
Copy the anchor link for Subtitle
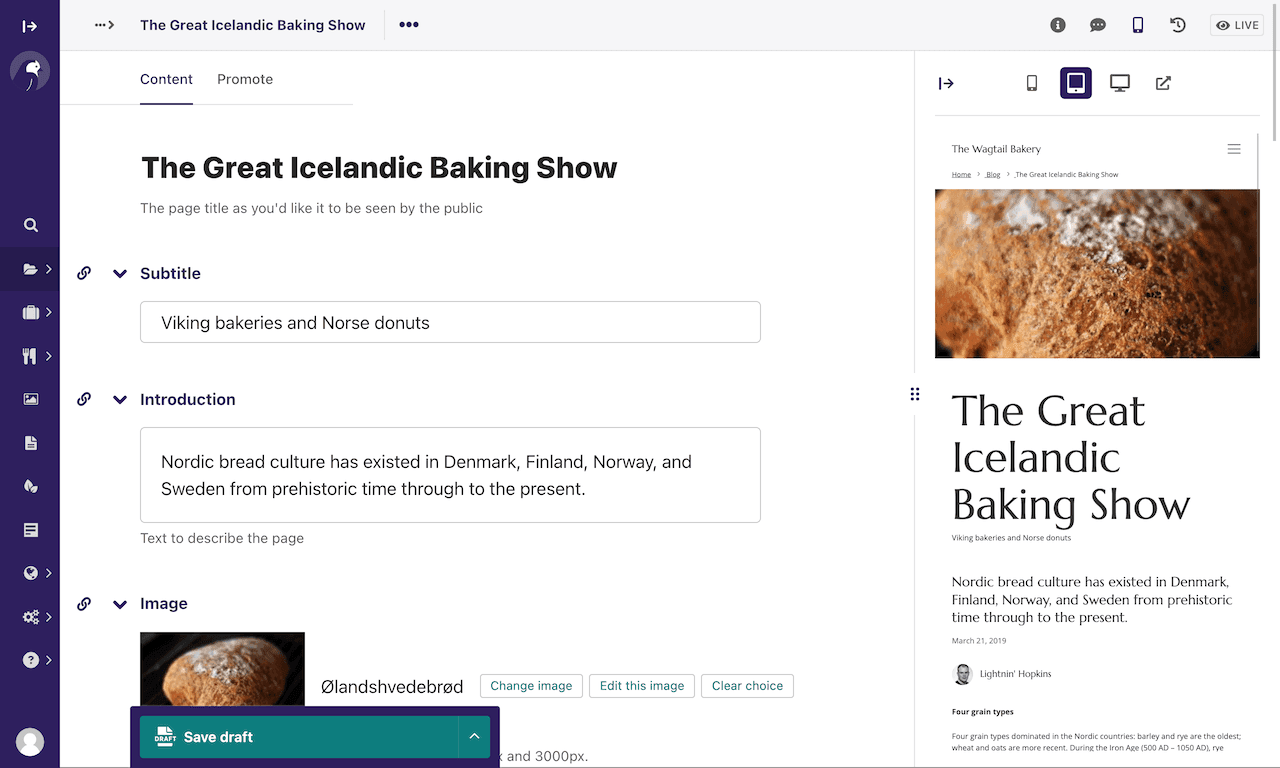click(84, 273)
